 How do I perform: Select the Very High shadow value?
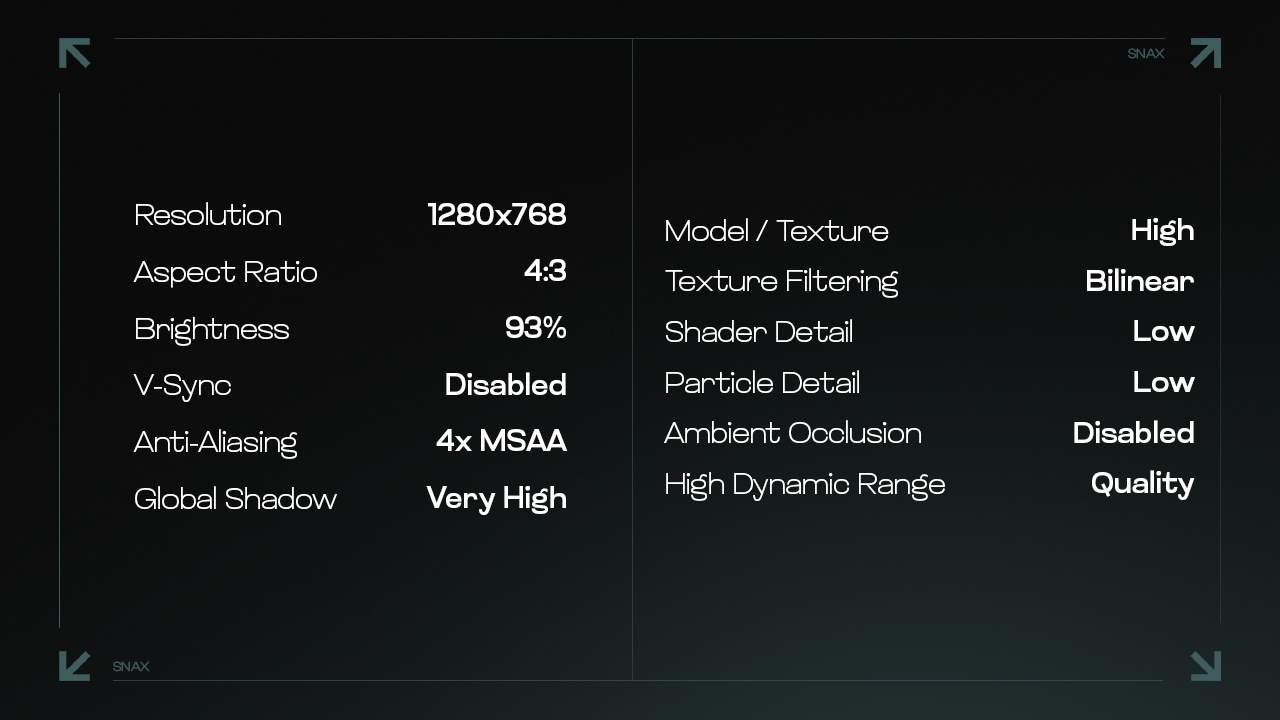point(496,499)
